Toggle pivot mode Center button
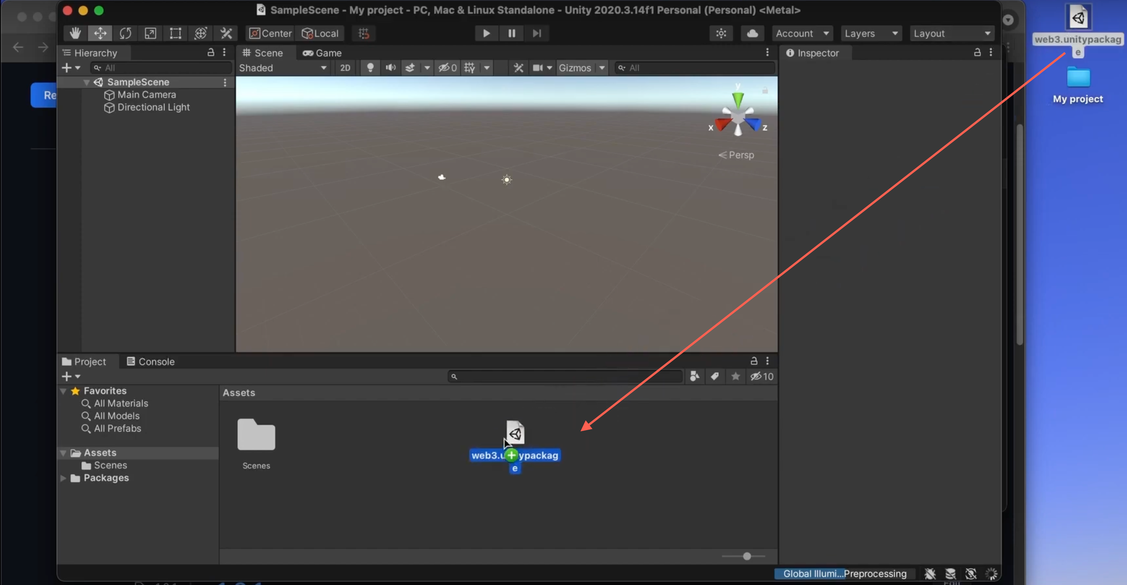 270,33
